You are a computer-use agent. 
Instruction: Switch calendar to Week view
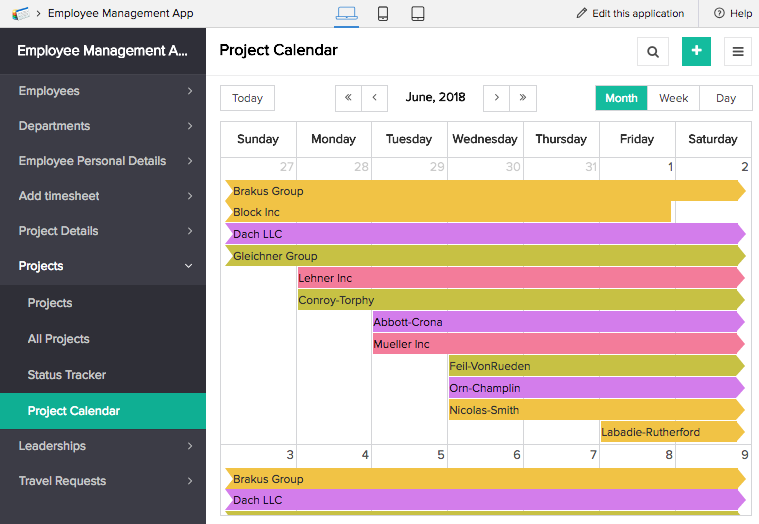point(673,98)
